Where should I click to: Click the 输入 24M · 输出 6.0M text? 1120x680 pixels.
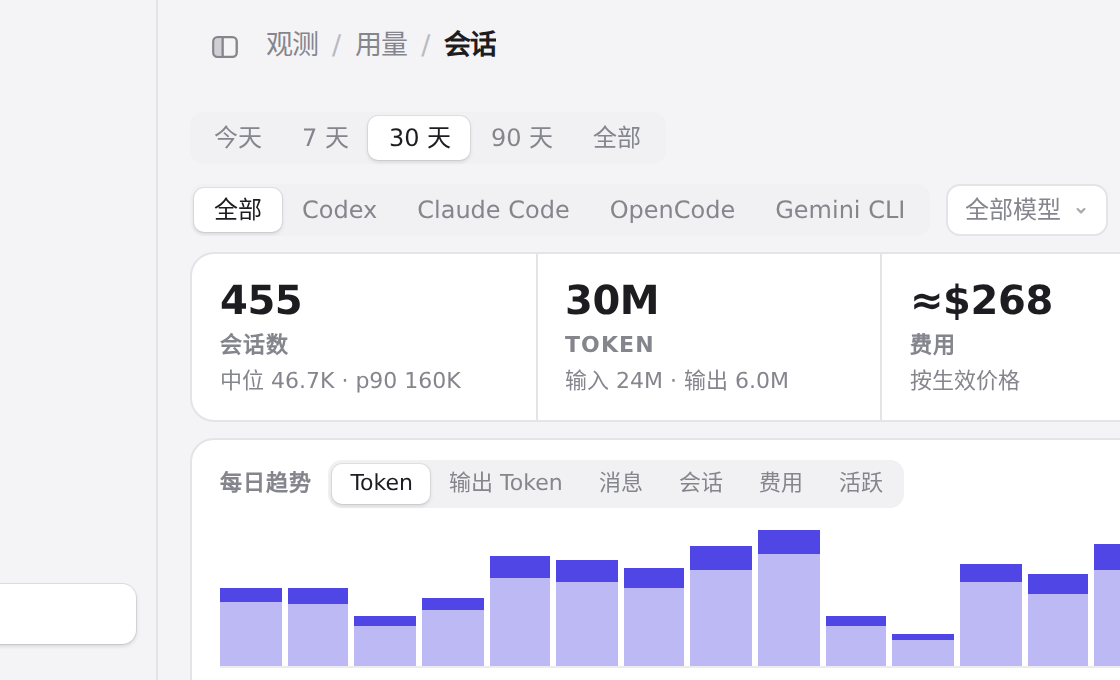tap(676, 380)
